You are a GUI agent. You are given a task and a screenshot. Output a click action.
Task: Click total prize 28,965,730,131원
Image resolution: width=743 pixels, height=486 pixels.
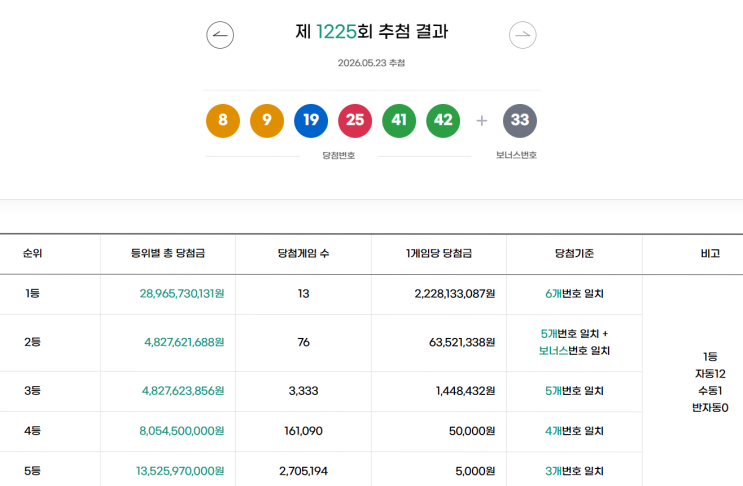tap(181, 294)
